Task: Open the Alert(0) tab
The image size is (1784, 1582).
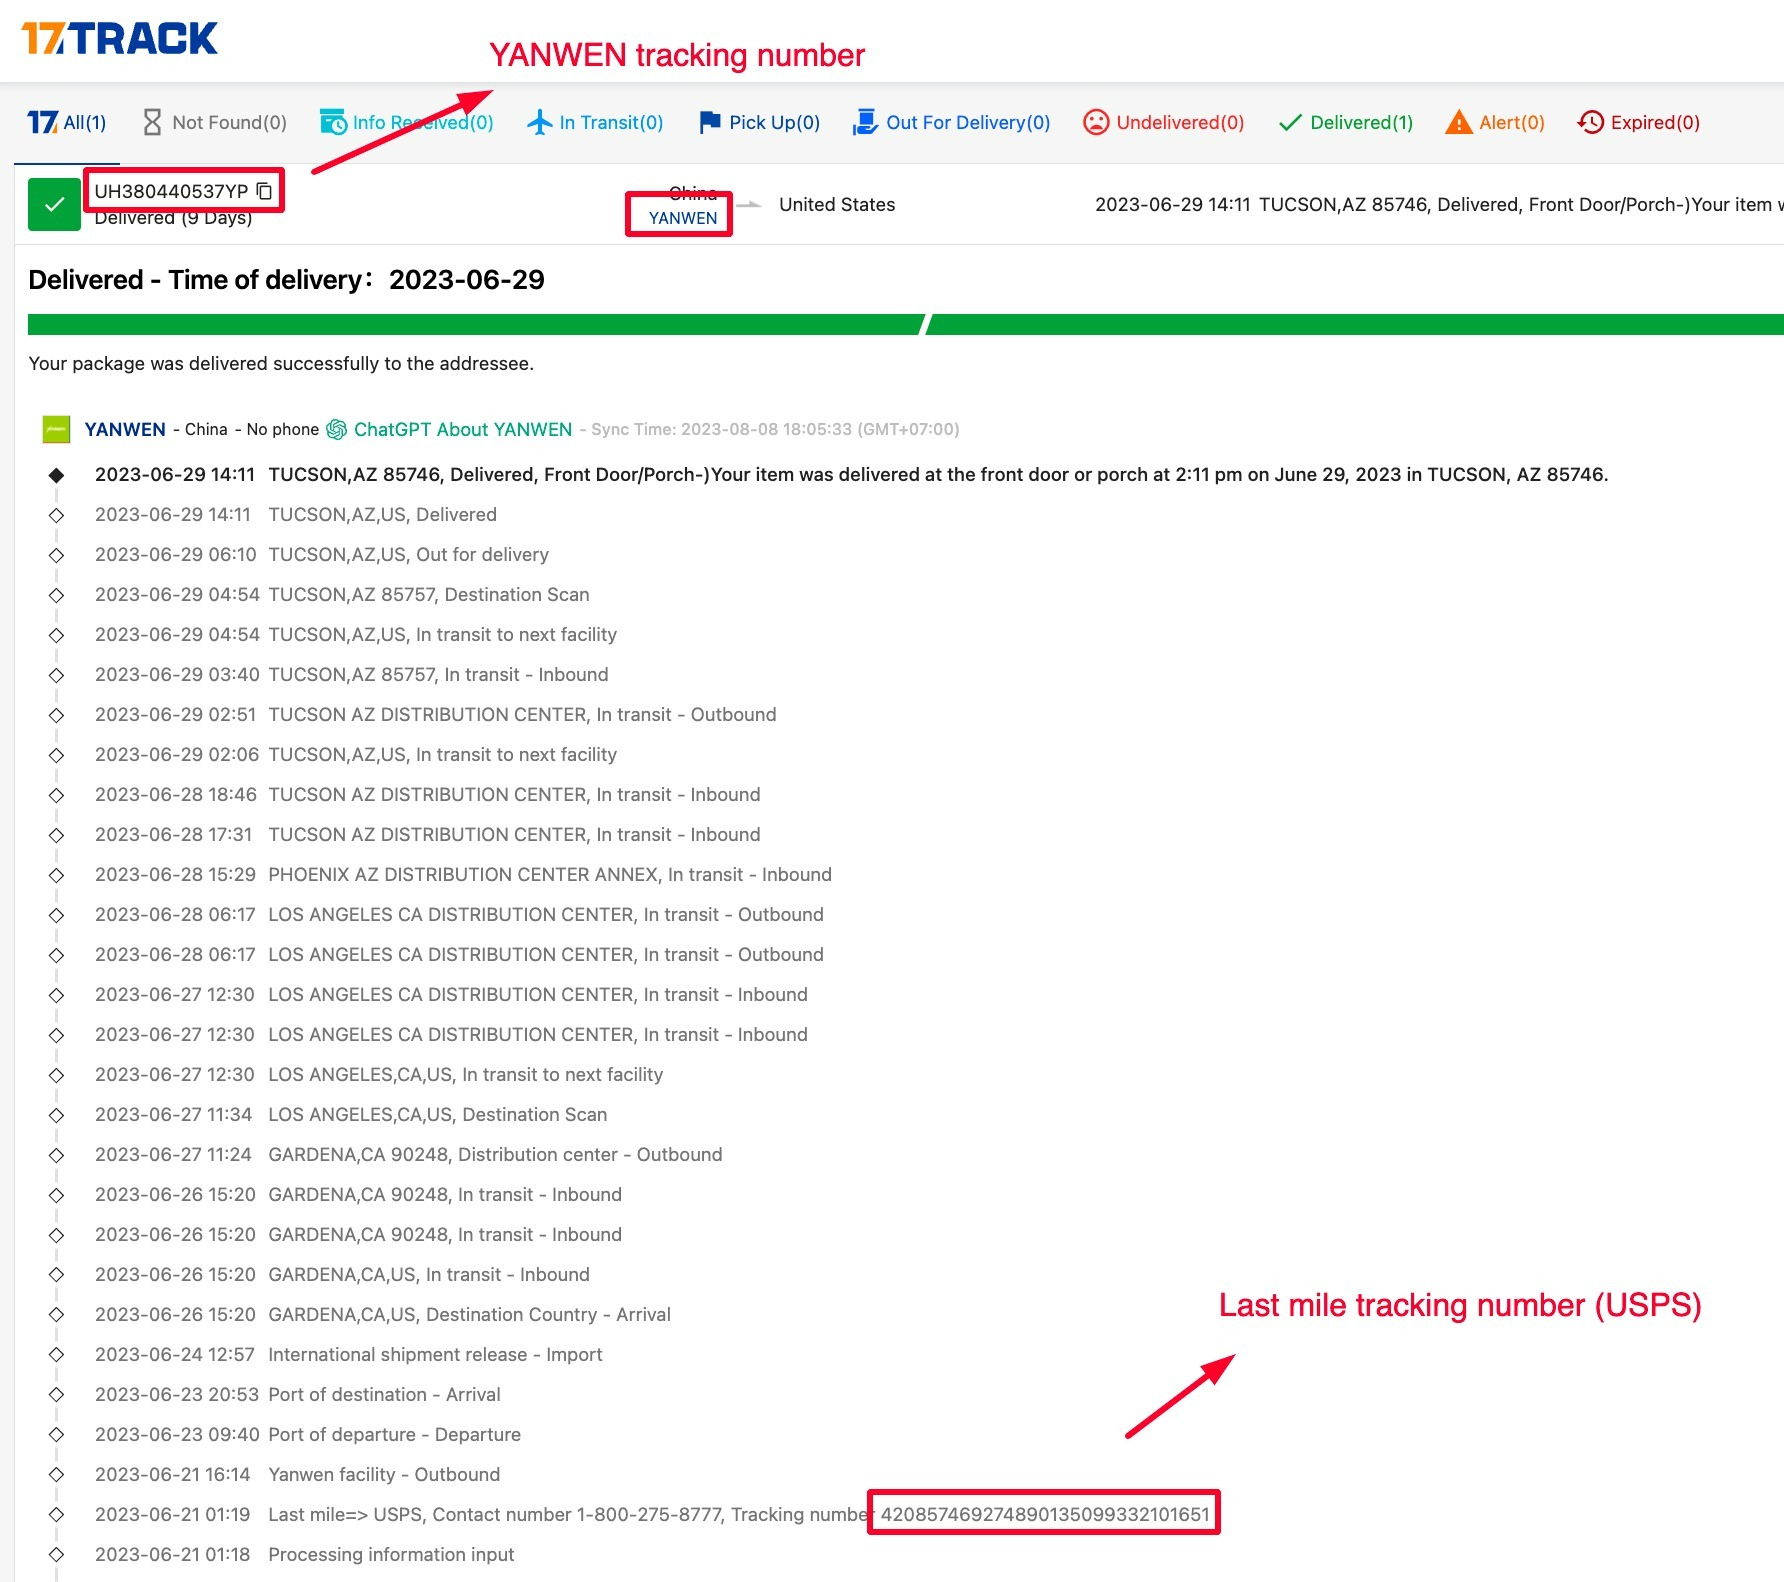Action: click(x=1495, y=122)
